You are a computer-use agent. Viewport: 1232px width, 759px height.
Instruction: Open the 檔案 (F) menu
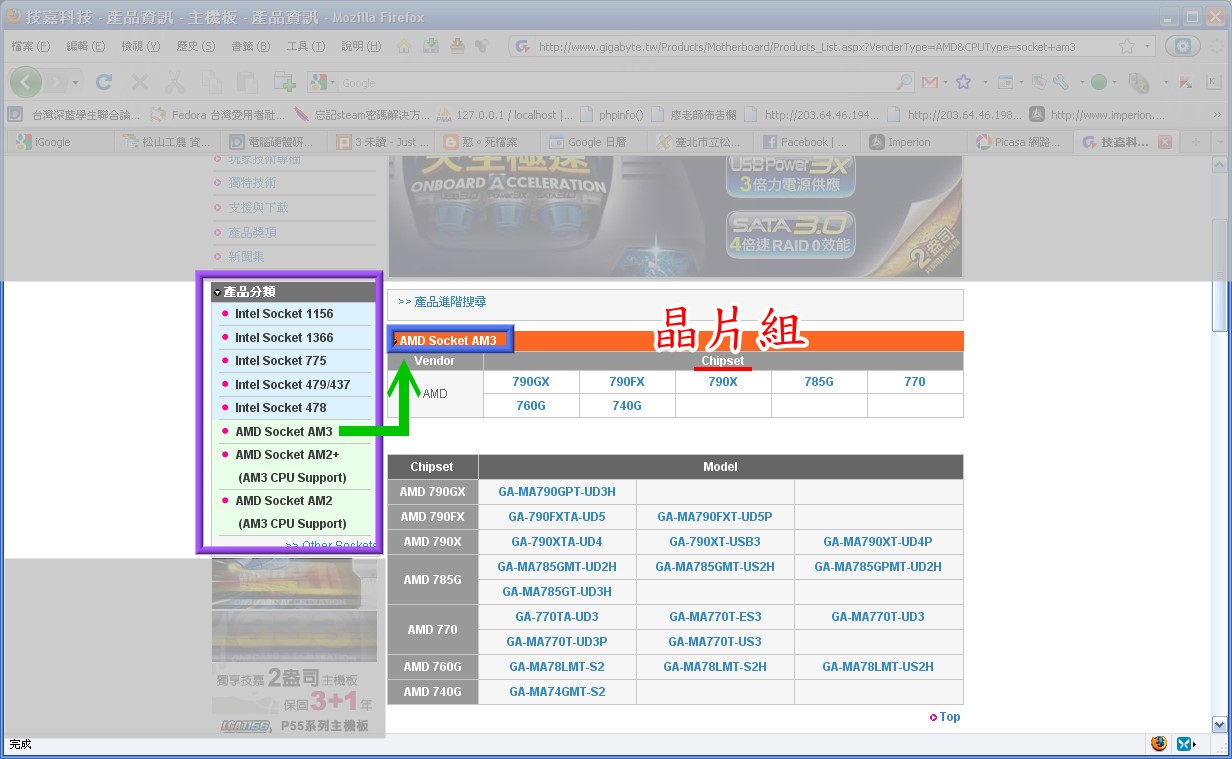(x=31, y=46)
